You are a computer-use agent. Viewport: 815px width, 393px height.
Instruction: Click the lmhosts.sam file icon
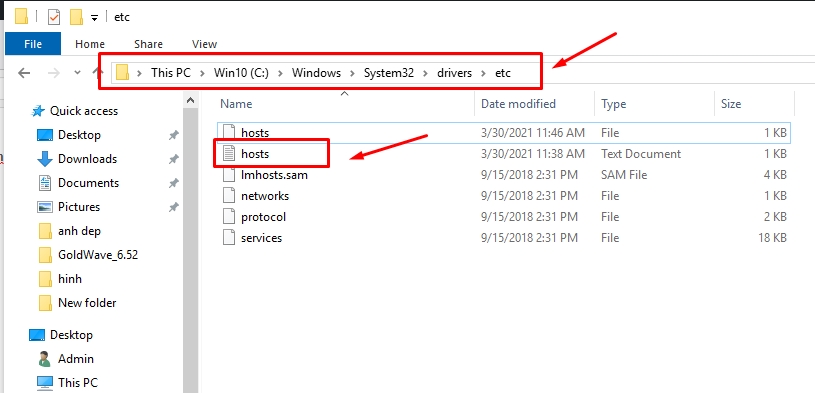coord(229,175)
